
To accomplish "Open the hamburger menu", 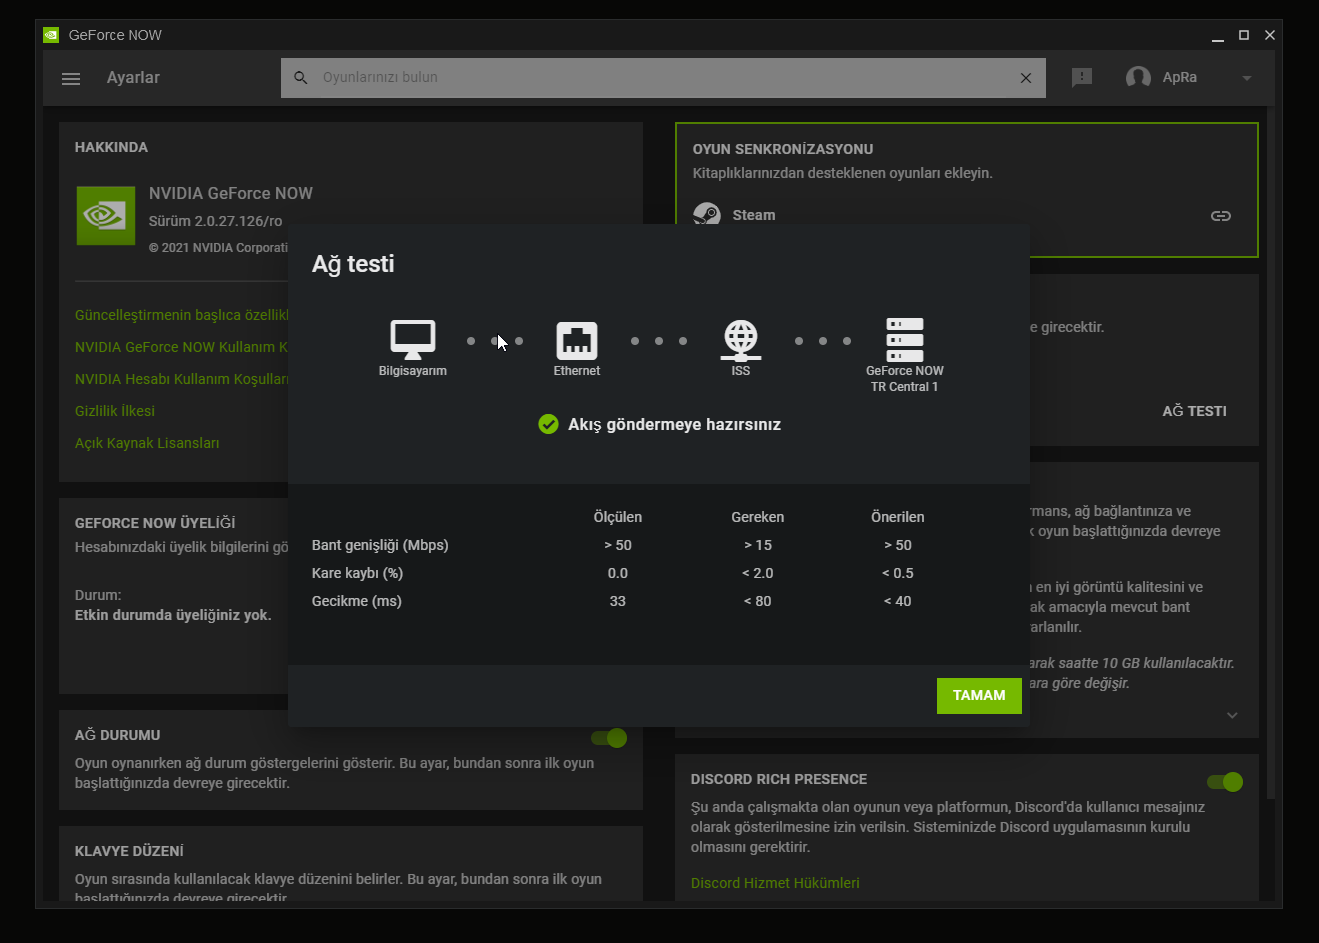I will point(71,78).
